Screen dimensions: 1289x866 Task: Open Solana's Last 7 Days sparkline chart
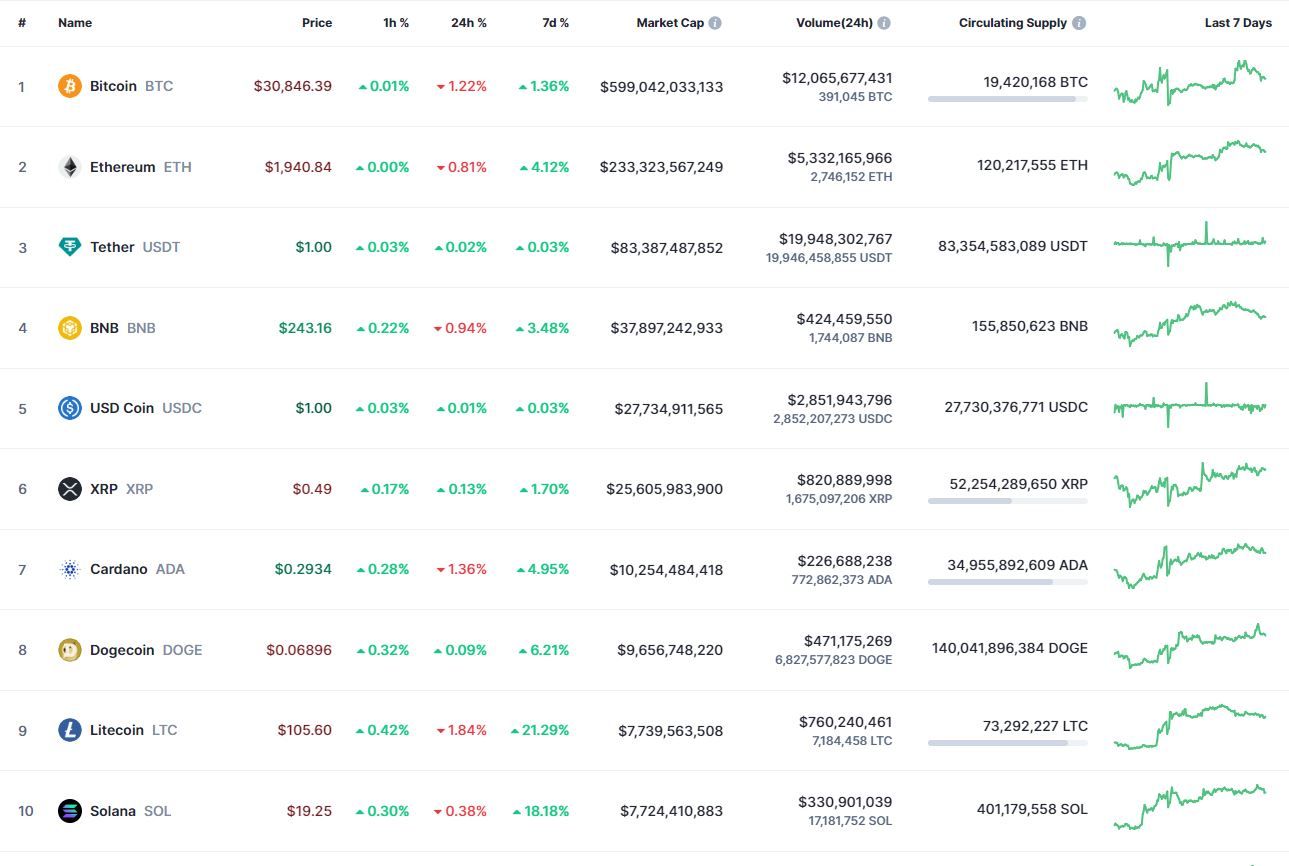pos(1190,807)
